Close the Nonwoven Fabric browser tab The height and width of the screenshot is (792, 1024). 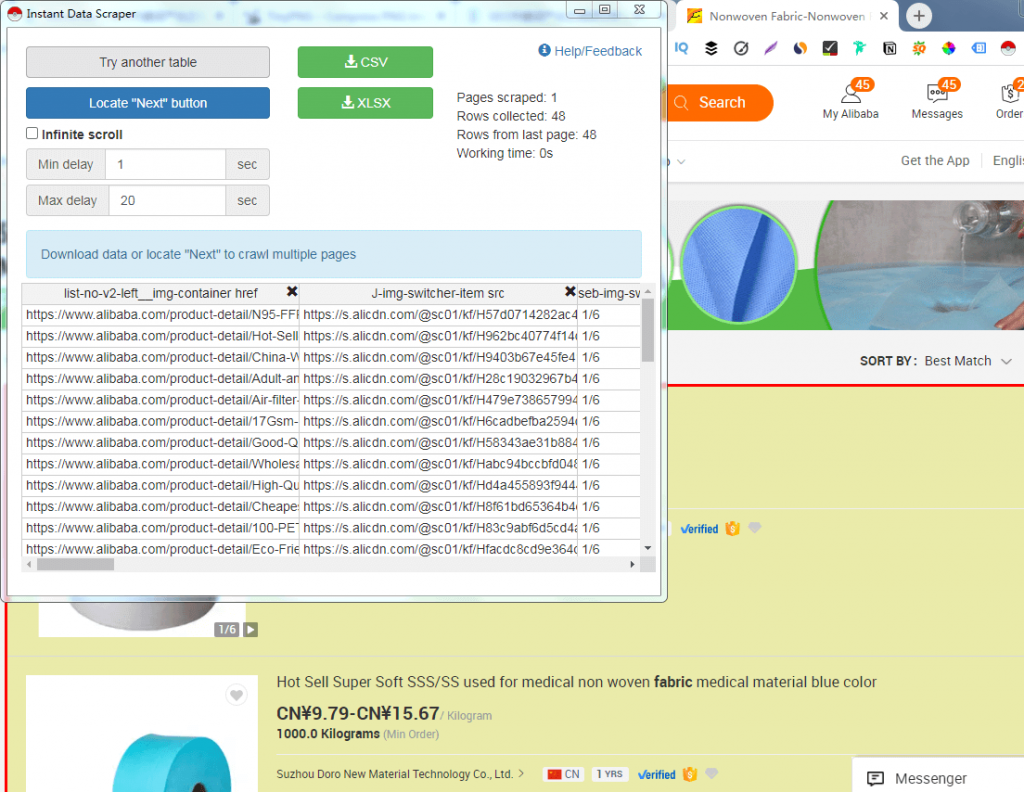pos(884,16)
